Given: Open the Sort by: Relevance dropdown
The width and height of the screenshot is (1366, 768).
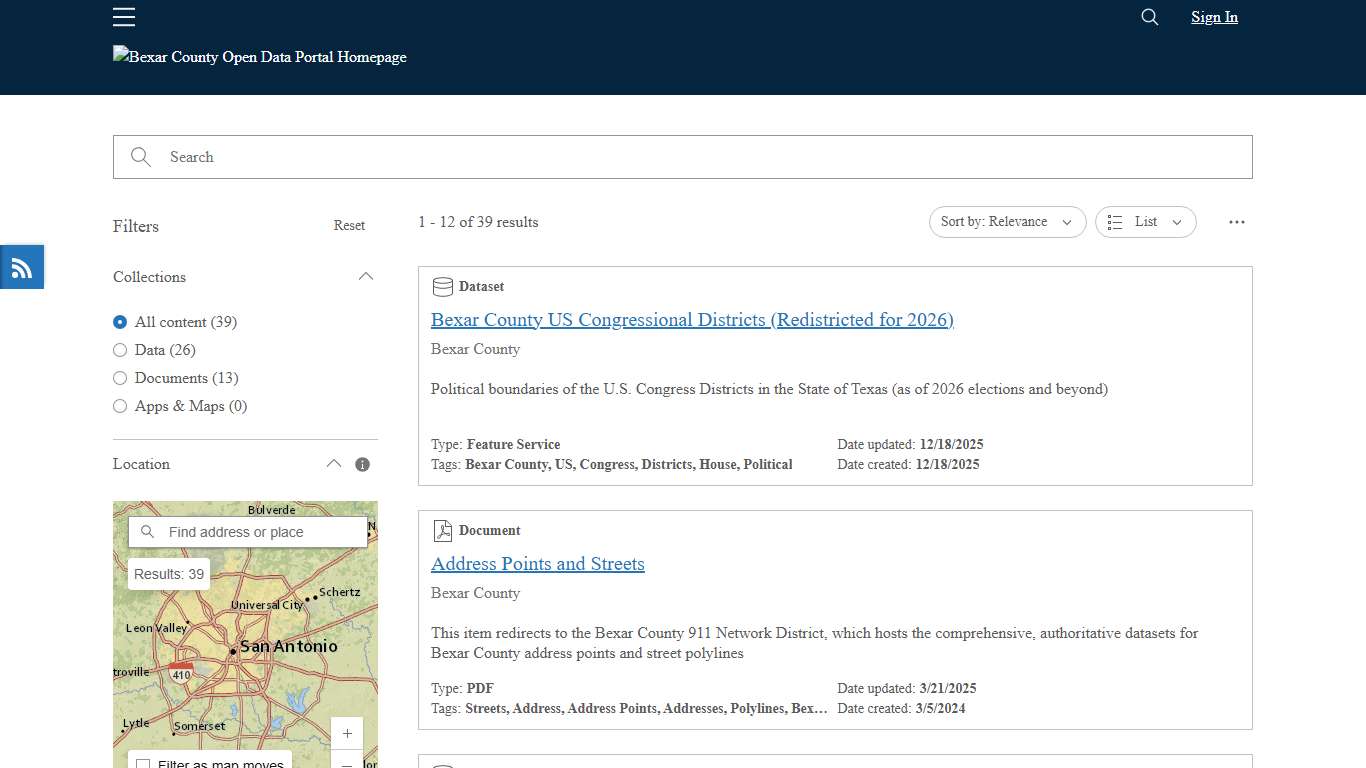Looking at the screenshot, I should click(1006, 222).
